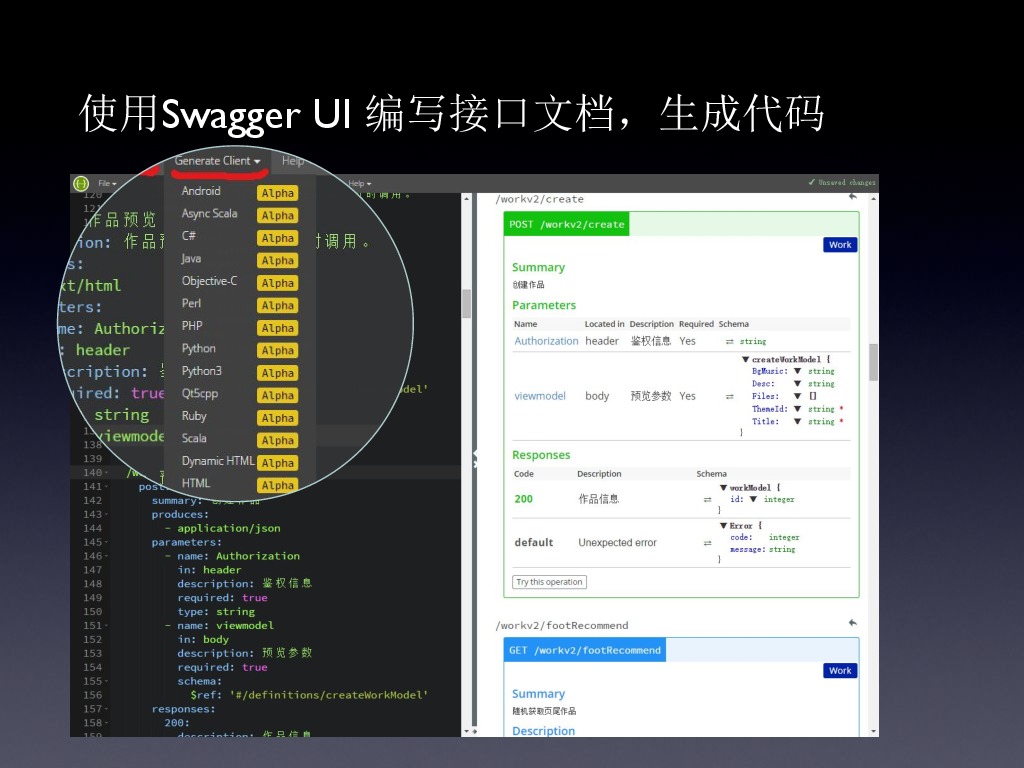
Task: Click Try this operation button
Action: pos(549,582)
